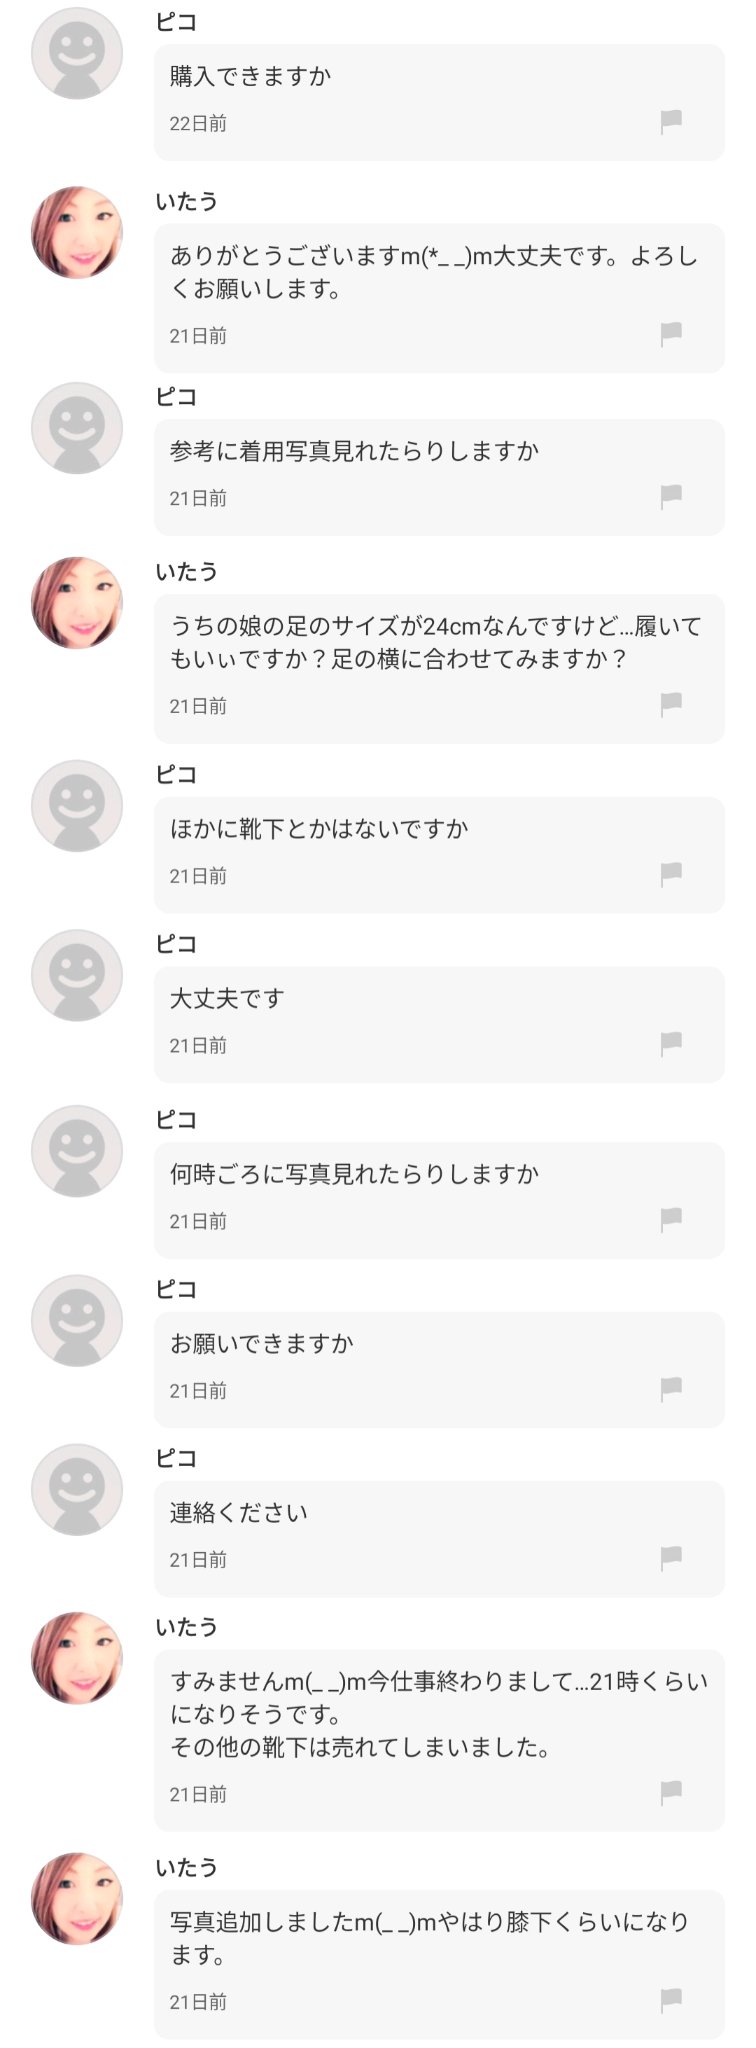Flag the comment '大丈夫です'
Screen dimensions: 756x2048
(671, 1044)
